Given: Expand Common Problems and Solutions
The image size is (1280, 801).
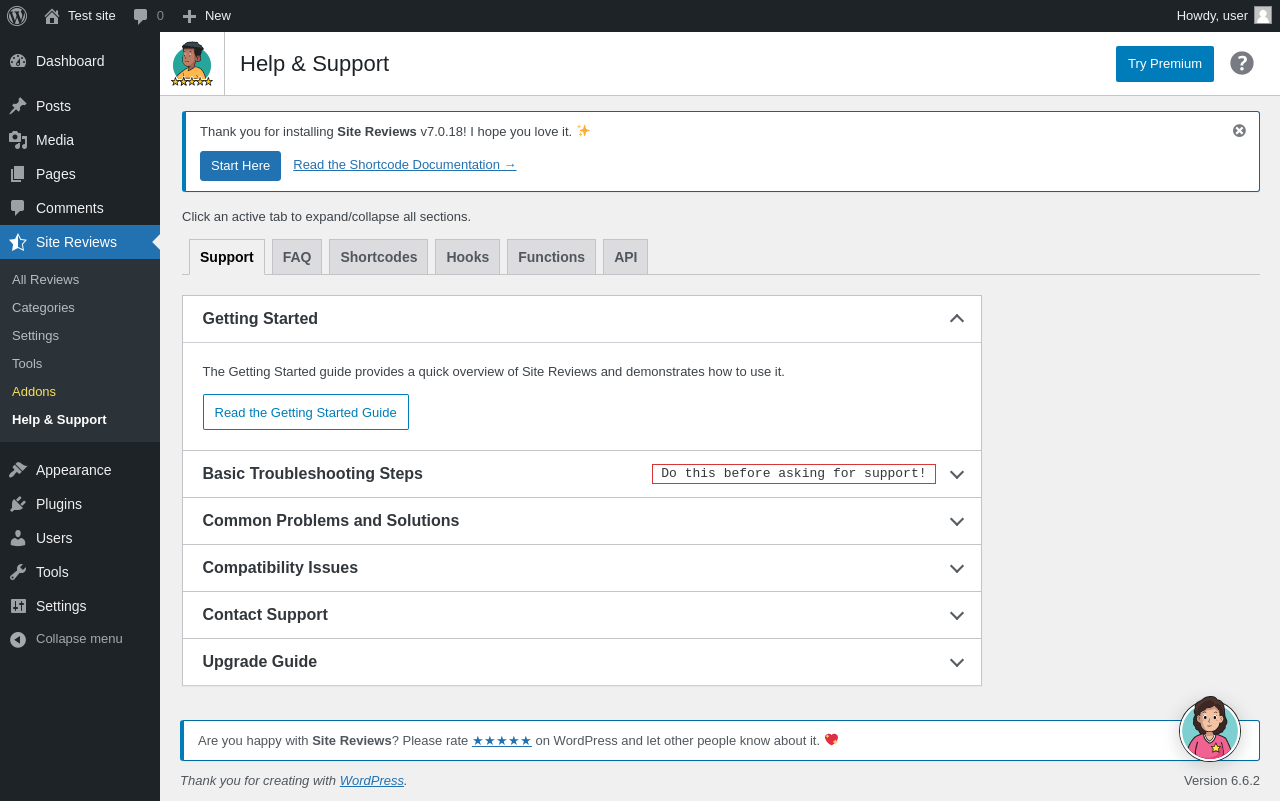Looking at the screenshot, I should point(957,521).
